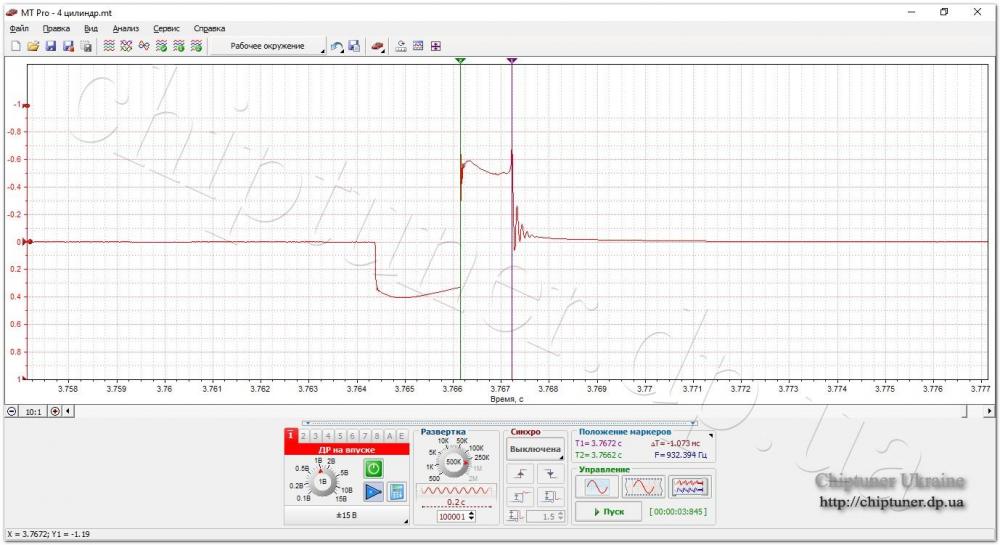Create a new file via toolbar icon
The height and width of the screenshot is (545, 1000).
(16, 46)
